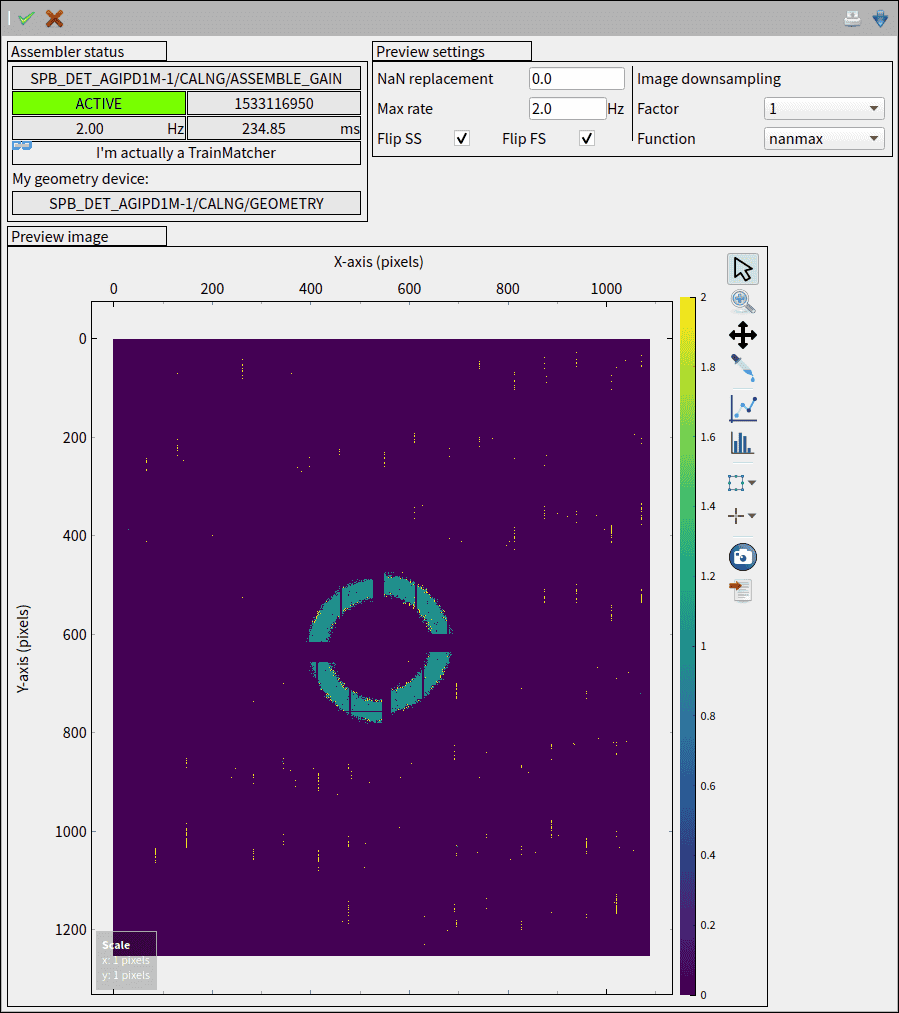
Task: Select the four-arrow pan tool
Action: 743,335
